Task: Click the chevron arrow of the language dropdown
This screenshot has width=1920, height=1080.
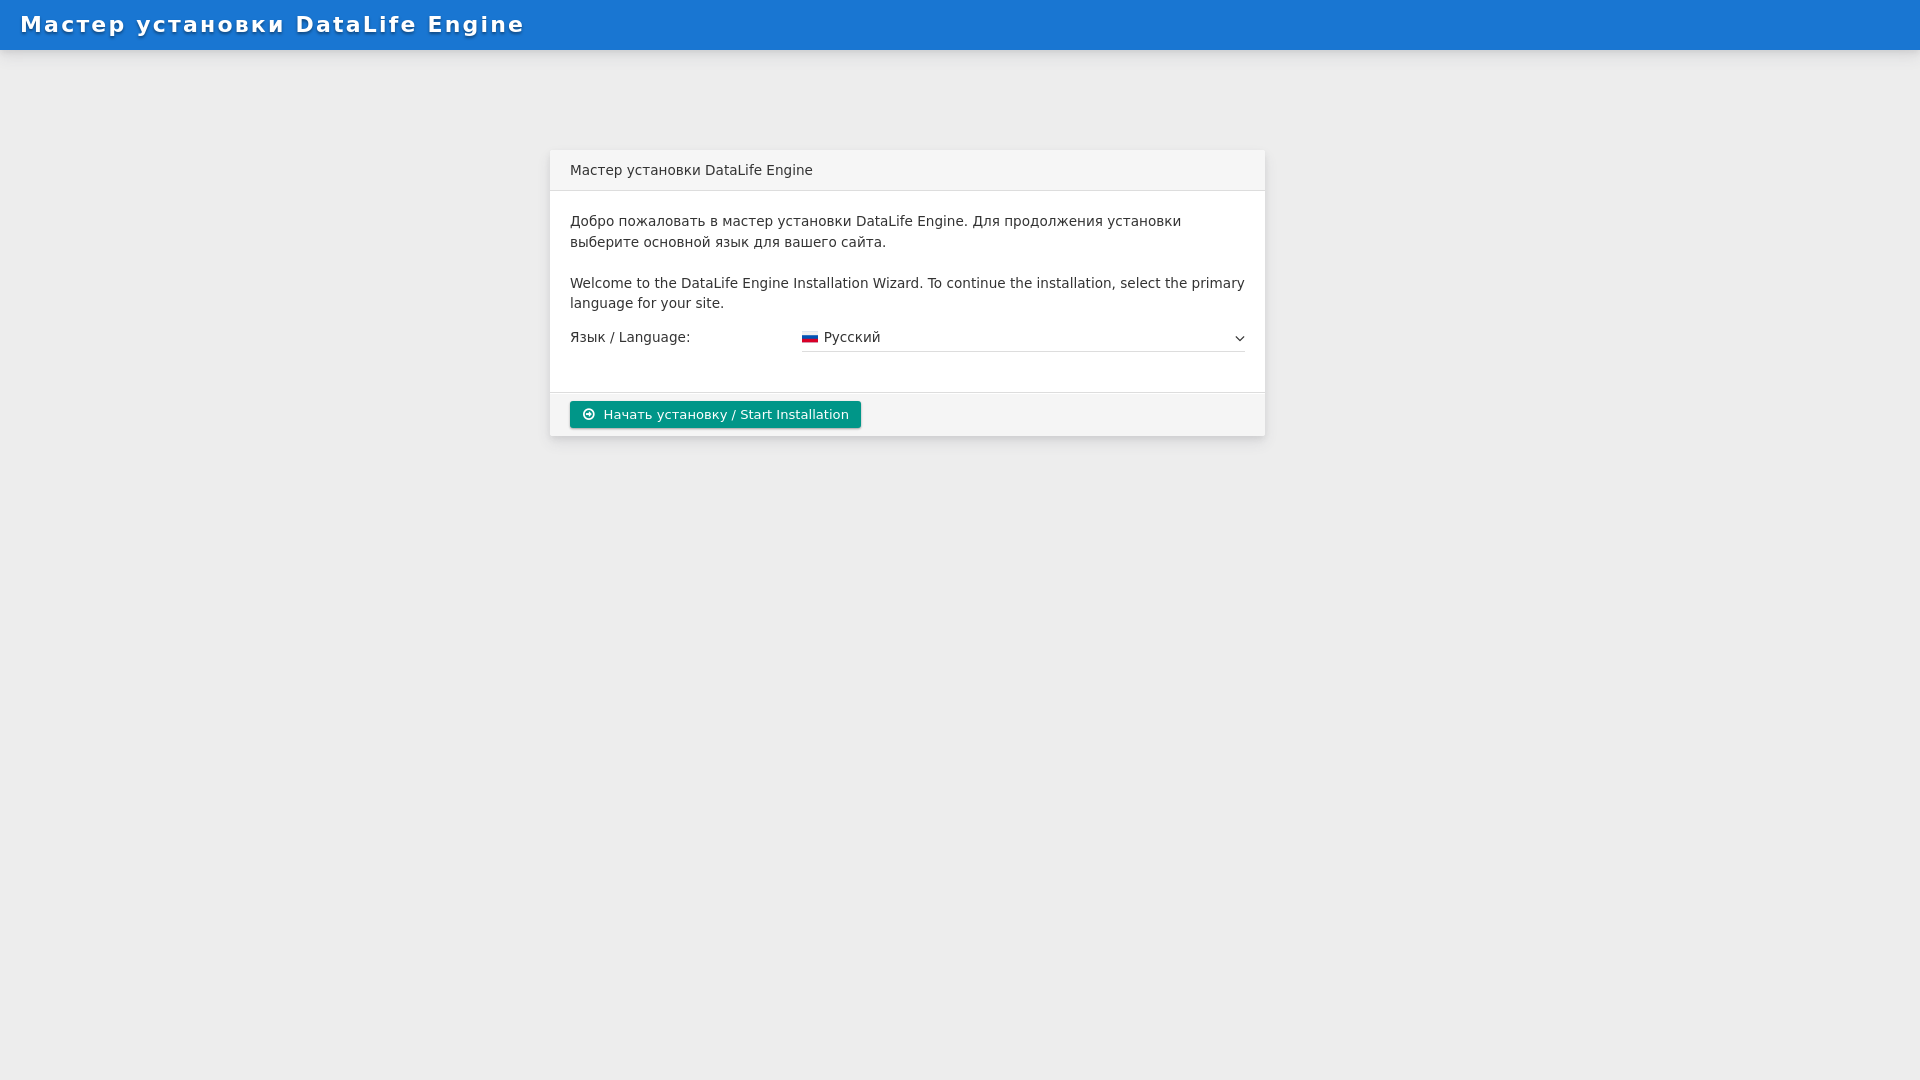Action: [x=1239, y=339]
